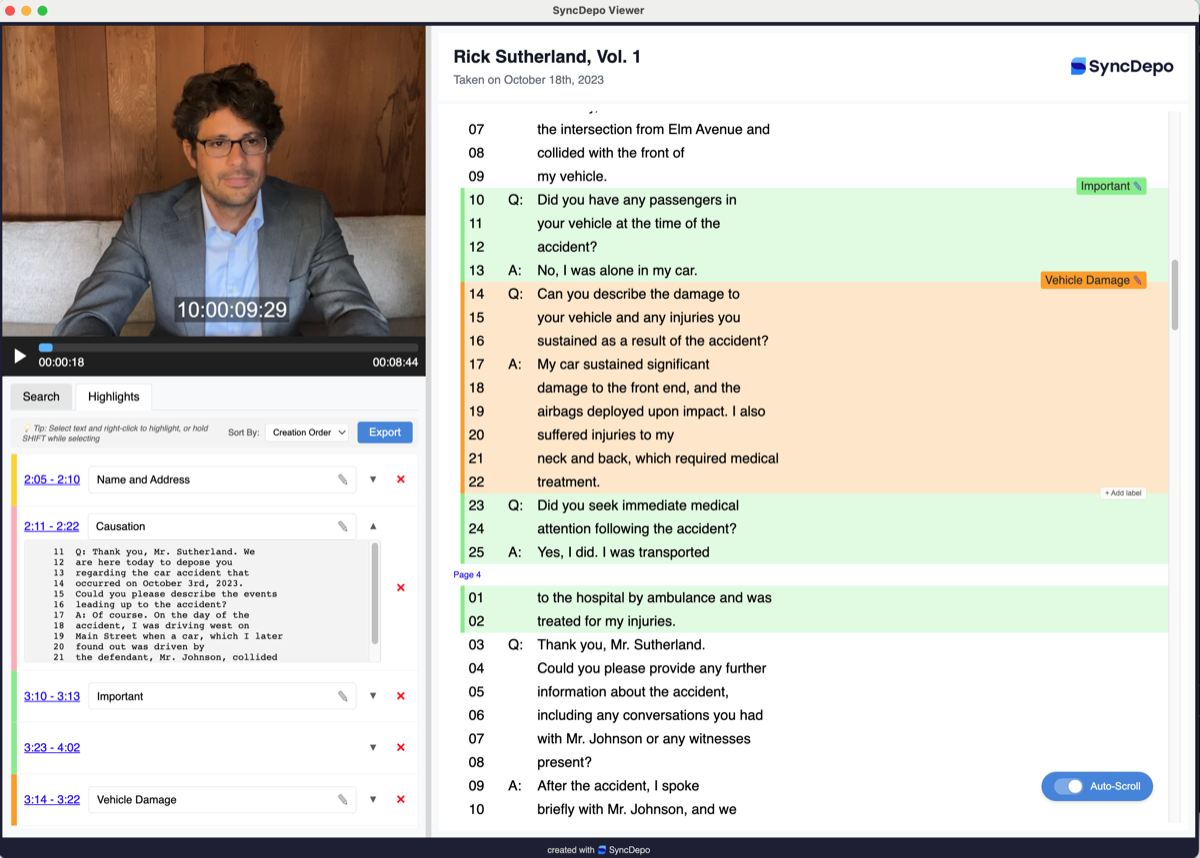The height and width of the screenshot is (858, 1200).
Task: Collapse the Causation highlight transcript excerpt
Action: click(373, 526)
